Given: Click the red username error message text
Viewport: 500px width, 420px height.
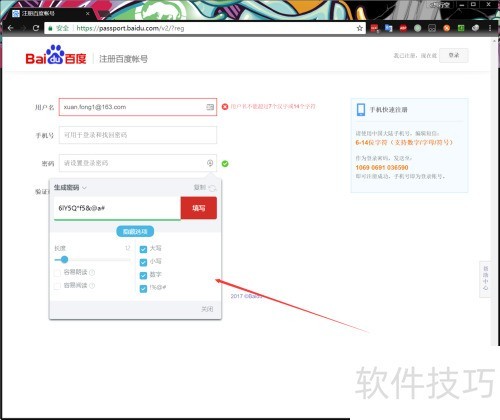Looking at the screenshot, I should (273, 107).
